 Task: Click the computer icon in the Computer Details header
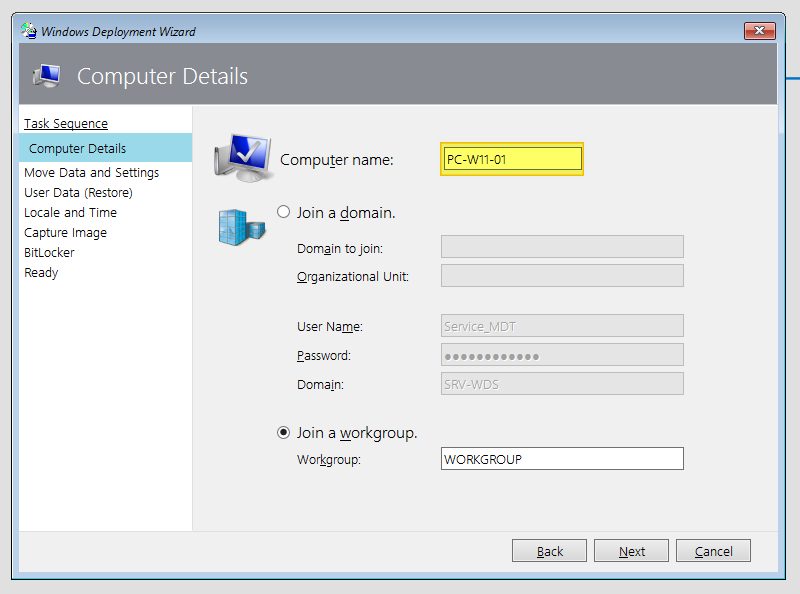47,75
